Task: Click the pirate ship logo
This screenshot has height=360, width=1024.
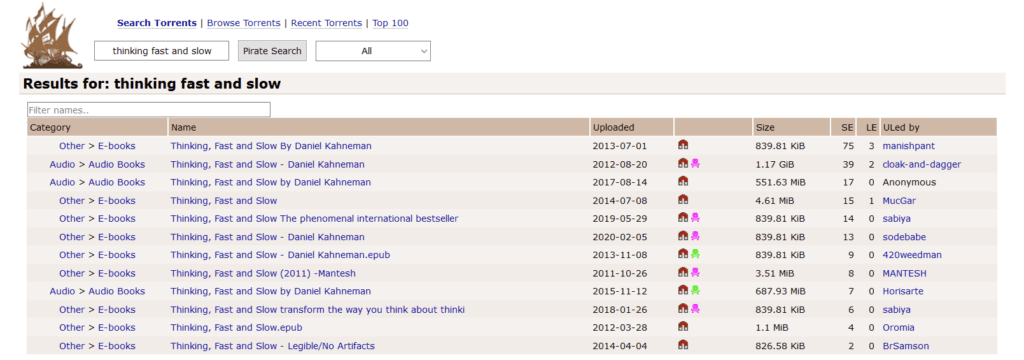Action: [x=50, y=36]
